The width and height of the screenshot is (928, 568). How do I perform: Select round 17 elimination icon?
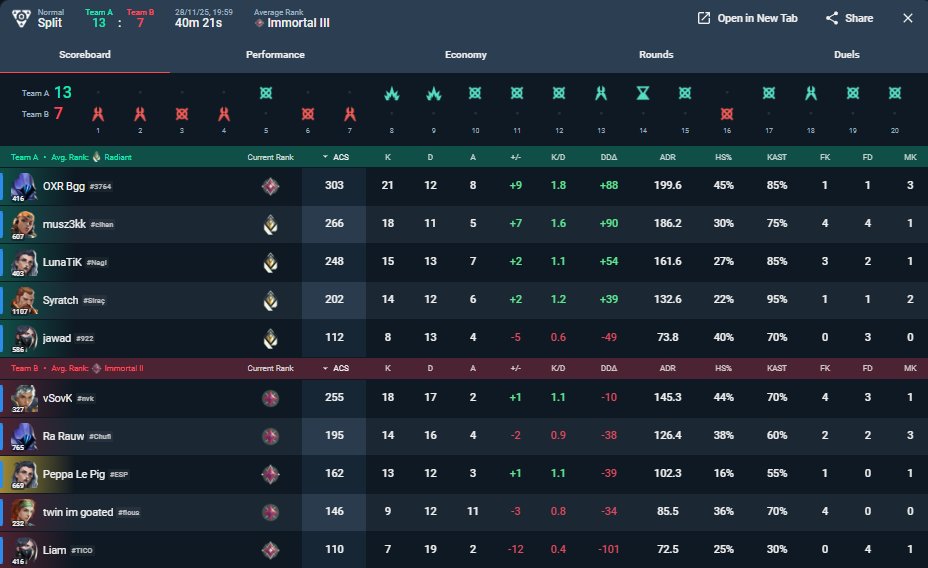pos(769,93)
